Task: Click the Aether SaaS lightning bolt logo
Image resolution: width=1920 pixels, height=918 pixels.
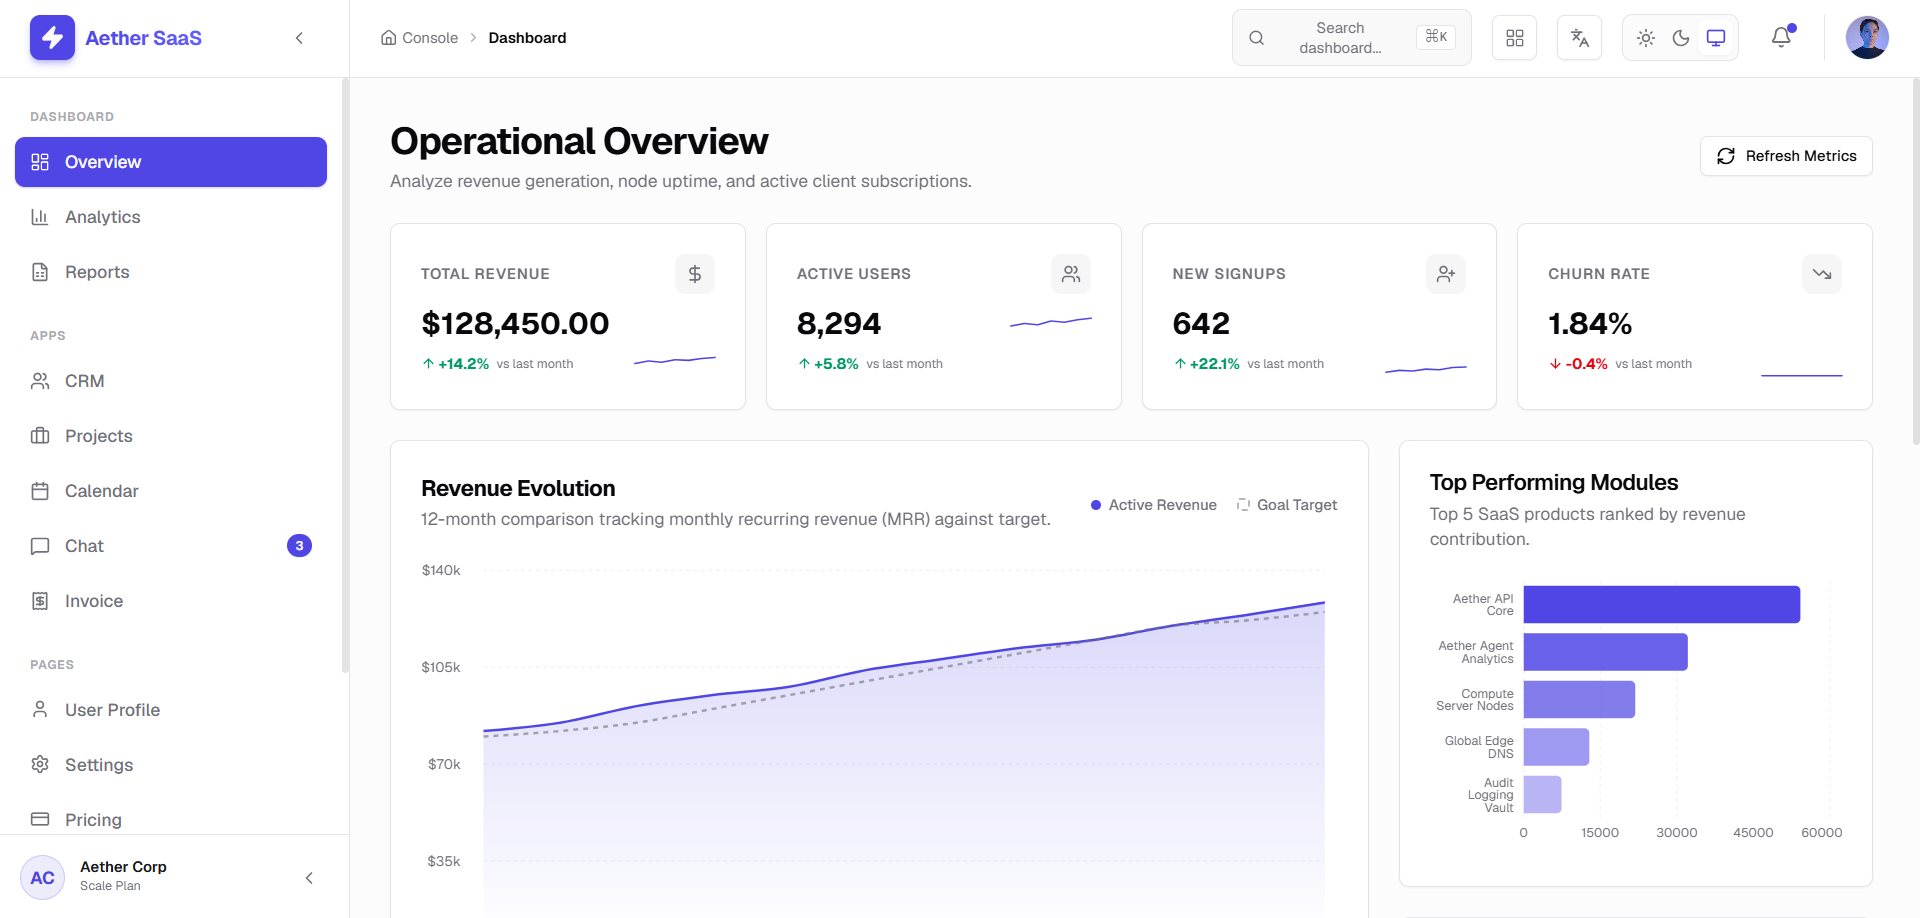Action: coord(52,38)
